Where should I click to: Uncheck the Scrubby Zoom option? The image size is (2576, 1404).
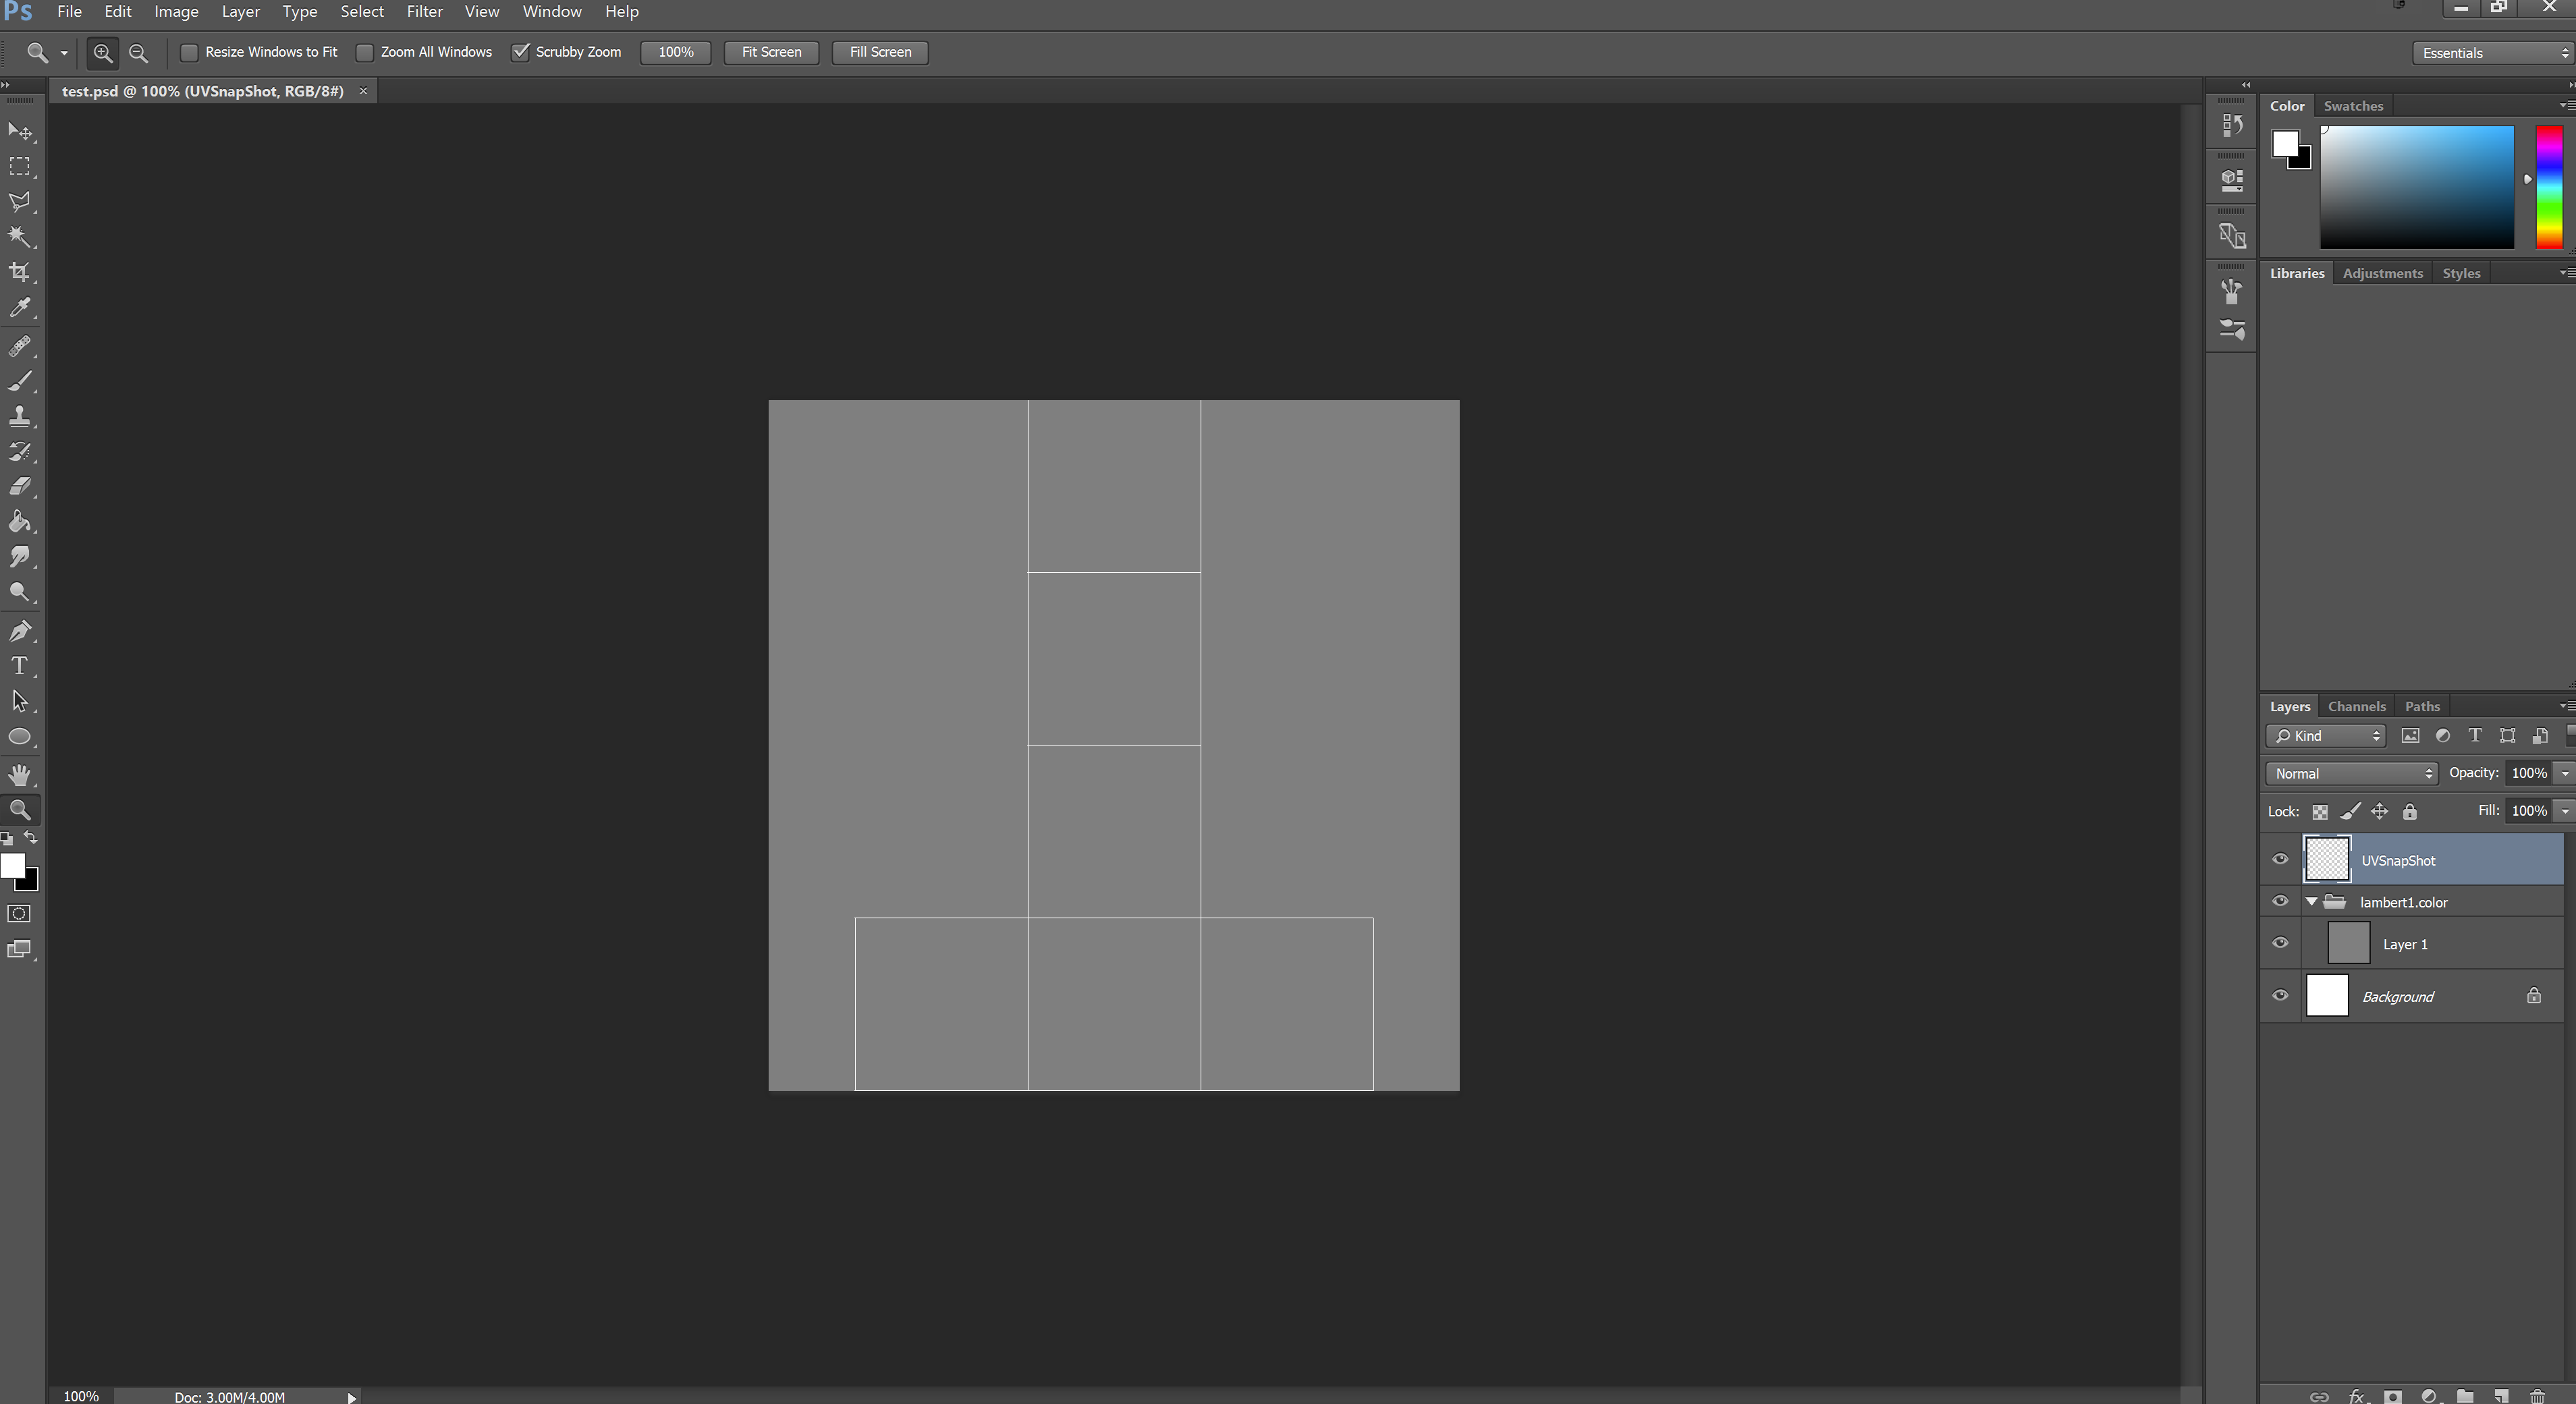520,52
